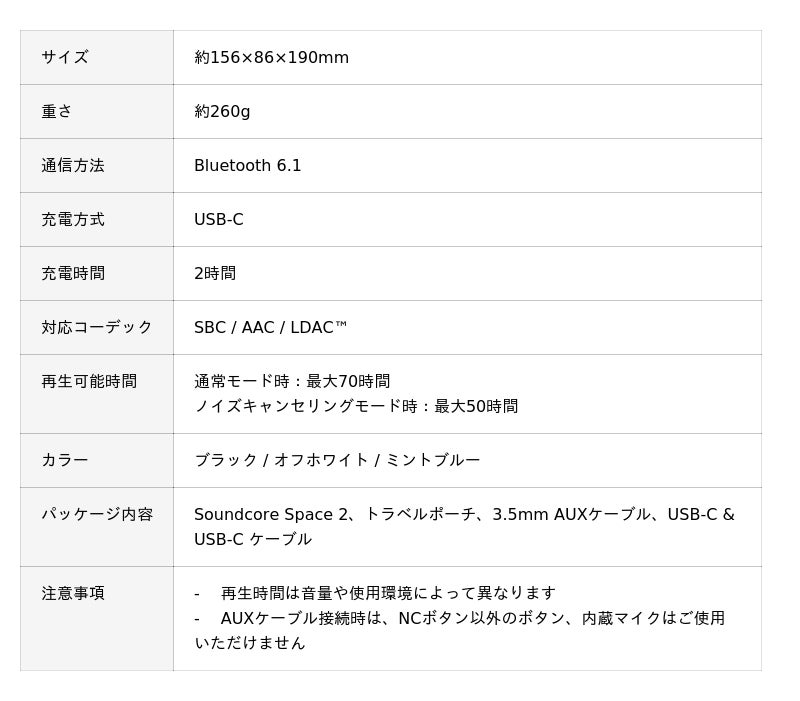Screen dimensions: 800x701
Task: Click the SBC / AAC / LDAC codec text
Action: (270, 328)
